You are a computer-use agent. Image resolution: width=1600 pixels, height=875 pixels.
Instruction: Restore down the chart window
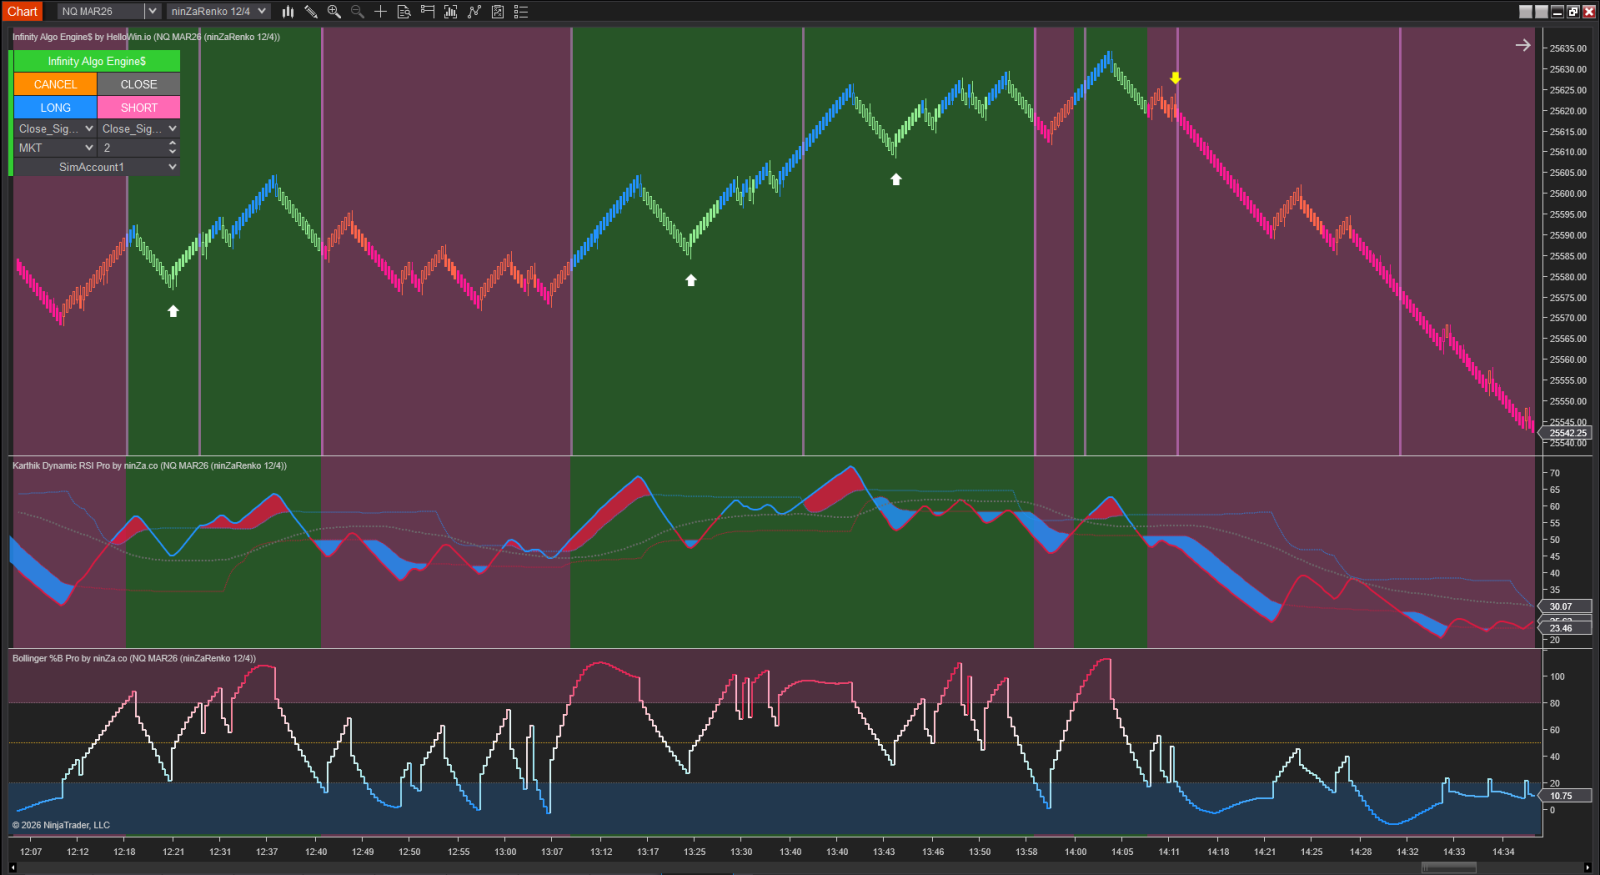(x=1573, y=12)
